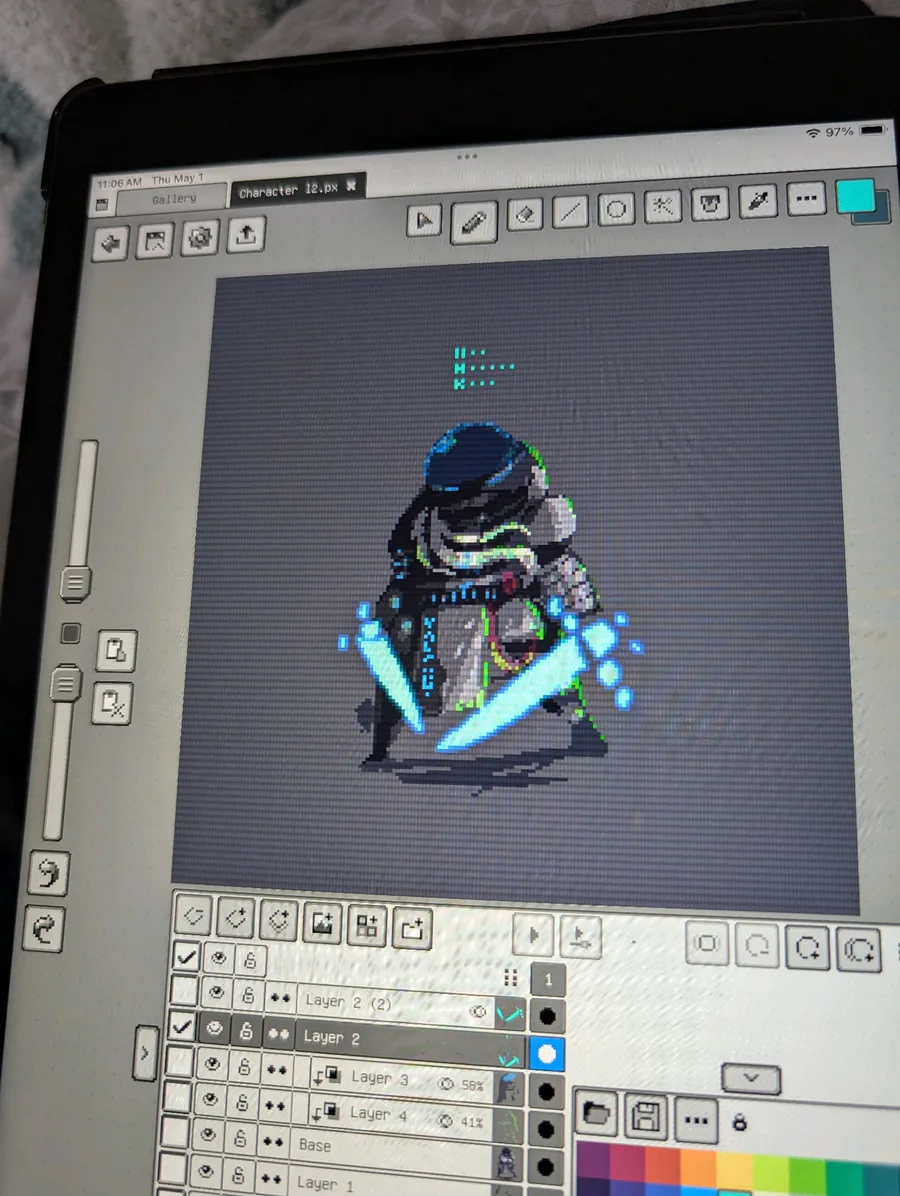Lock Layer 4 with its padlock
The height and width of the screenshot is (1196, 900).
(x=242, y=1102)
